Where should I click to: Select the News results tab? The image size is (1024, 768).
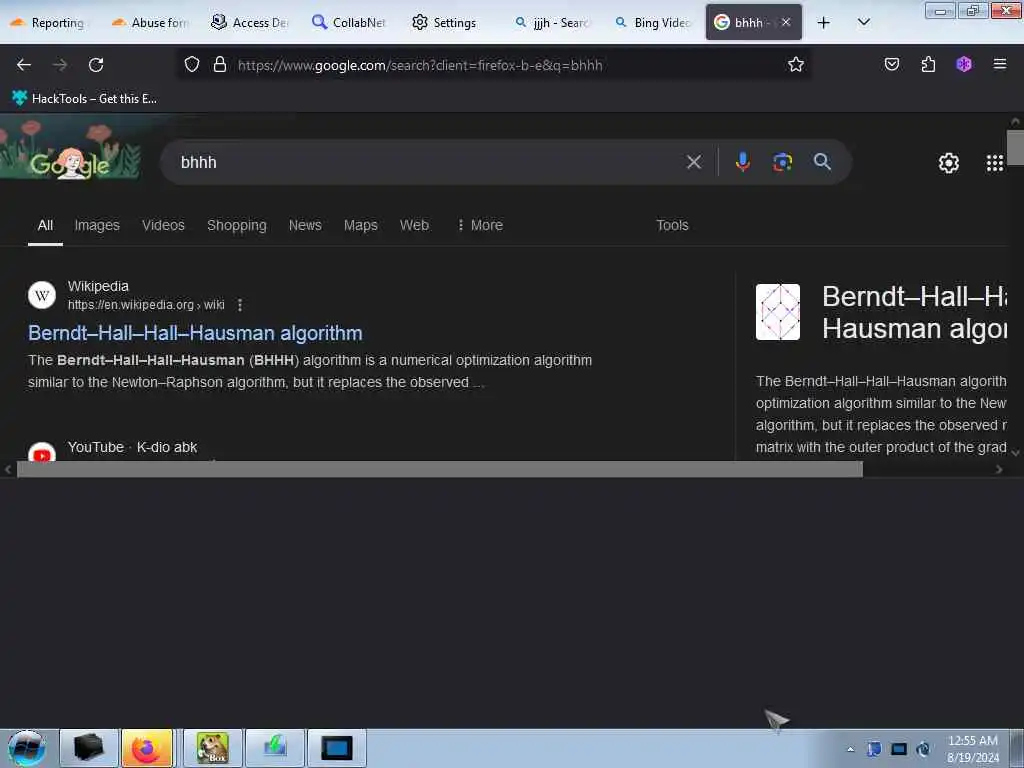pyautogui.click(x=305, y=225)
